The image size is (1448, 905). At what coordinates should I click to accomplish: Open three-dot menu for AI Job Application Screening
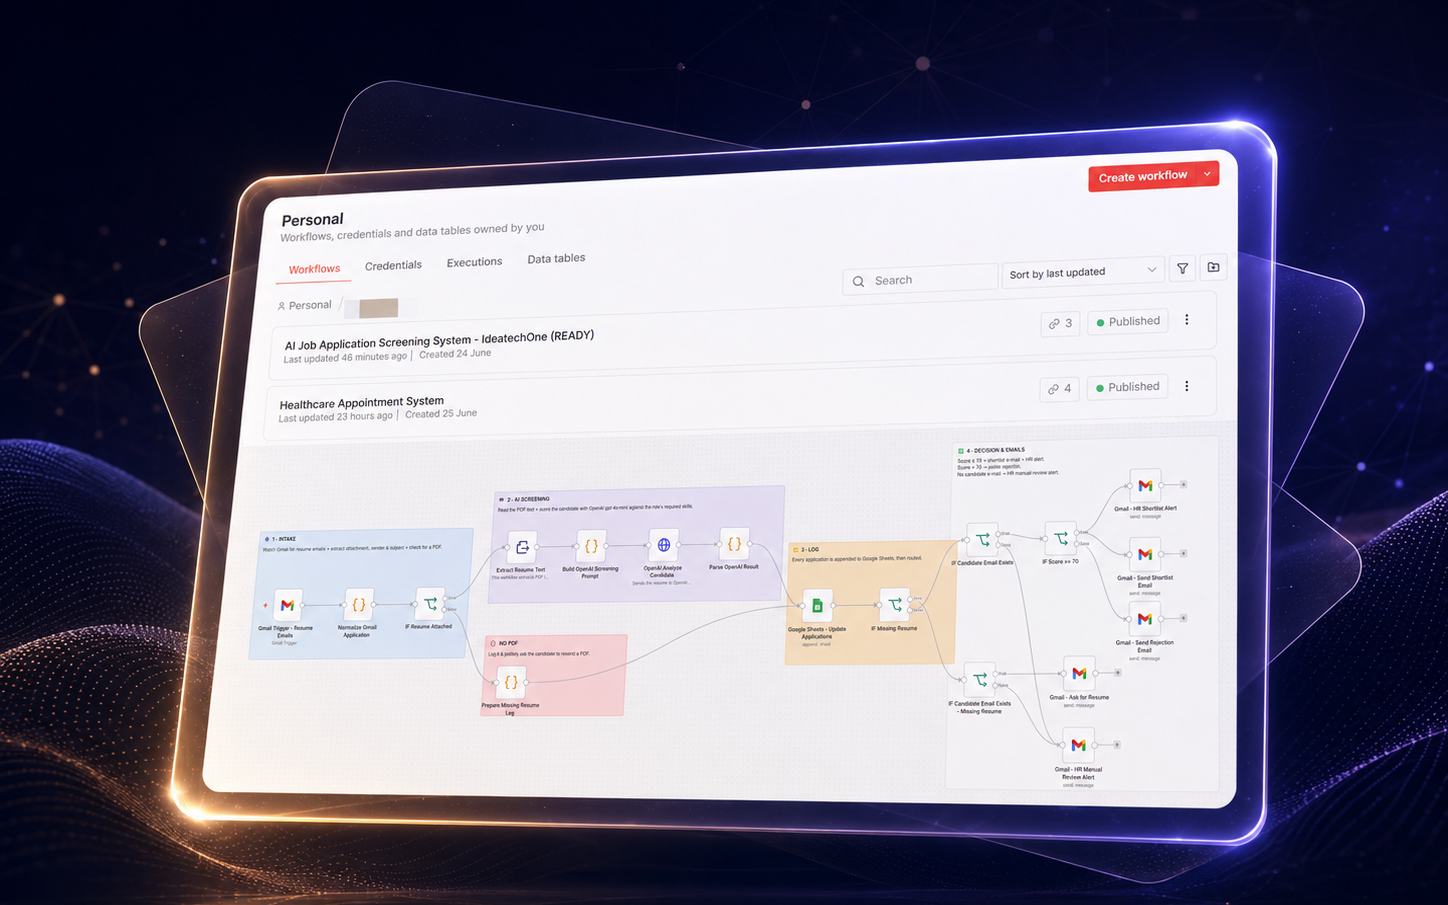pos(1187,320)
